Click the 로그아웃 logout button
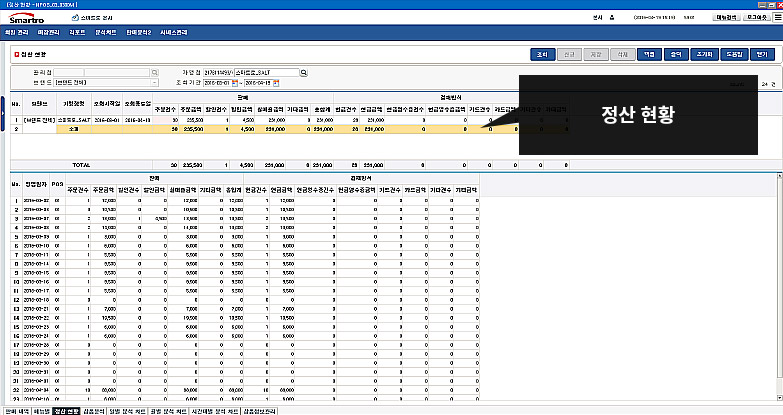Viewport: 783px width, 415px height. point(757,17)
